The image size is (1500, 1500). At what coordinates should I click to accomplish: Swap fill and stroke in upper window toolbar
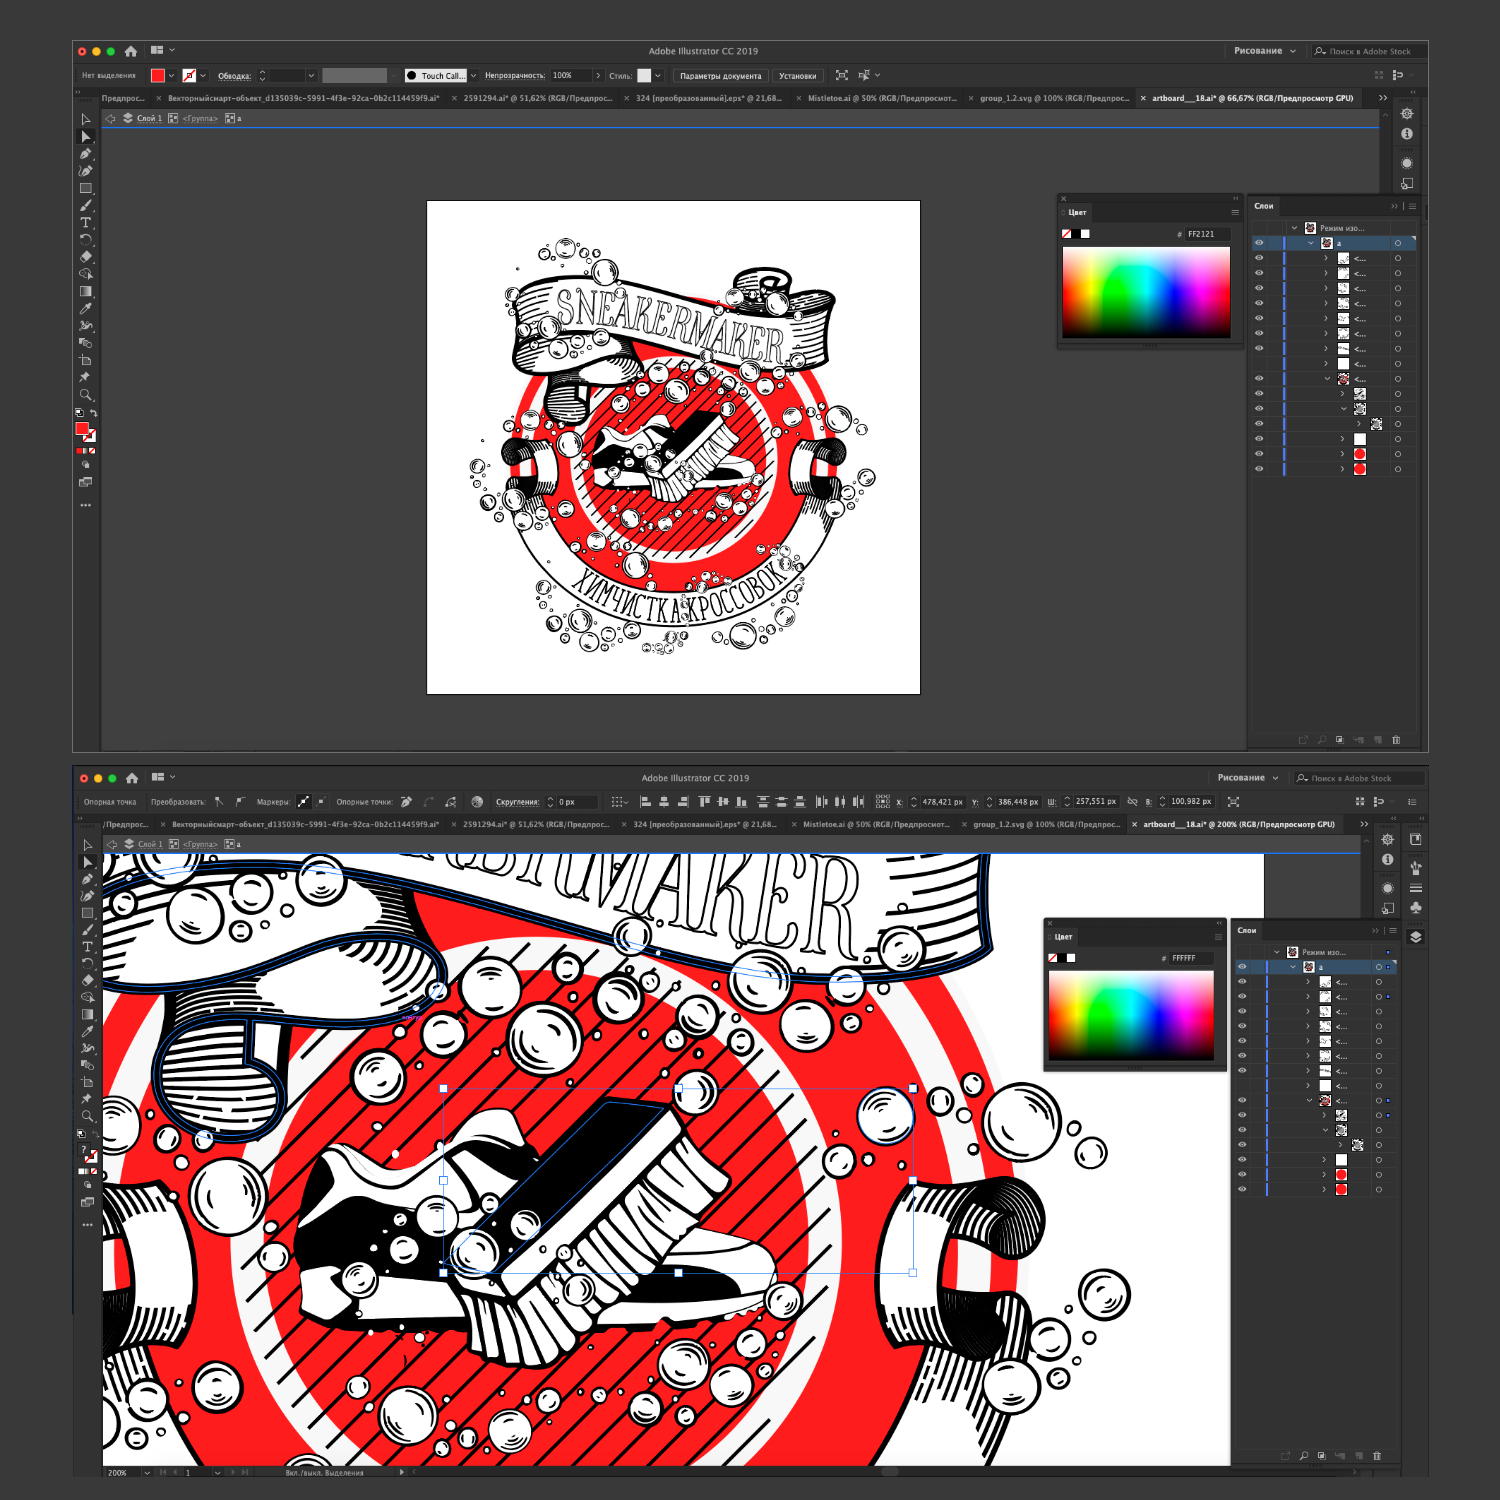pyautogui.click(x=94, y=413)
